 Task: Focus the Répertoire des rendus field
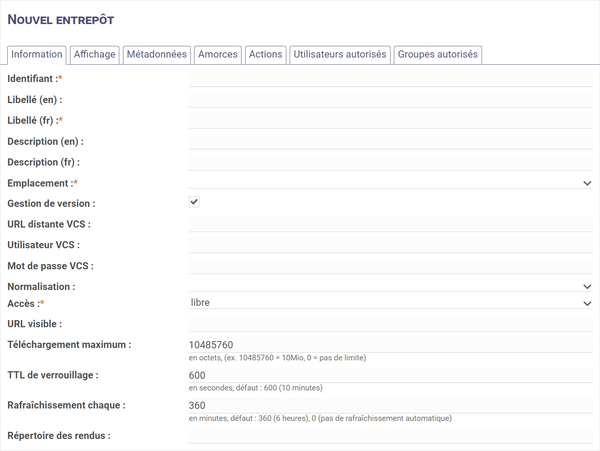pyautogui.click(x=391, y=436)
